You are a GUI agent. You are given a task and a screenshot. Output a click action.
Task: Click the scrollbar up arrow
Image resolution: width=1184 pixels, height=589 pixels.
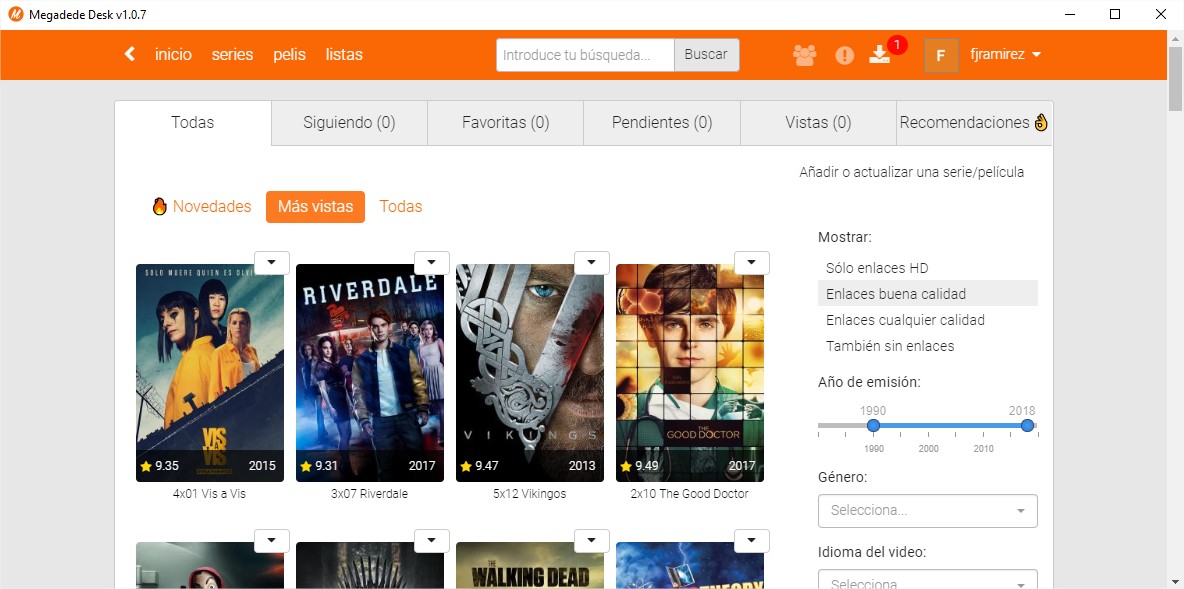[1176, 37]
